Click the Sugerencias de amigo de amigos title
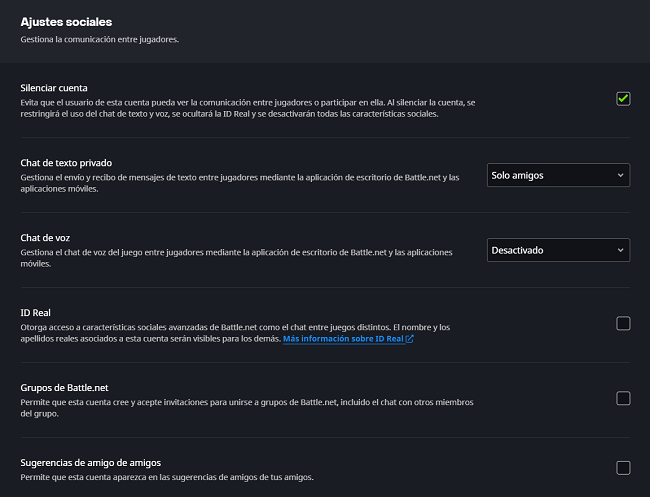The width and height of the screenshot is (650, 497). 91,463
